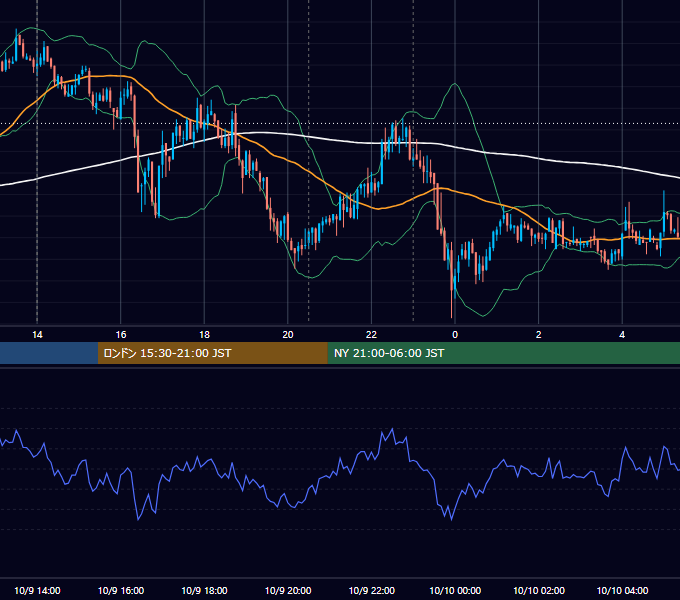
Task: Click the 20 hour label on price chart axis
Action: point(288,335)
